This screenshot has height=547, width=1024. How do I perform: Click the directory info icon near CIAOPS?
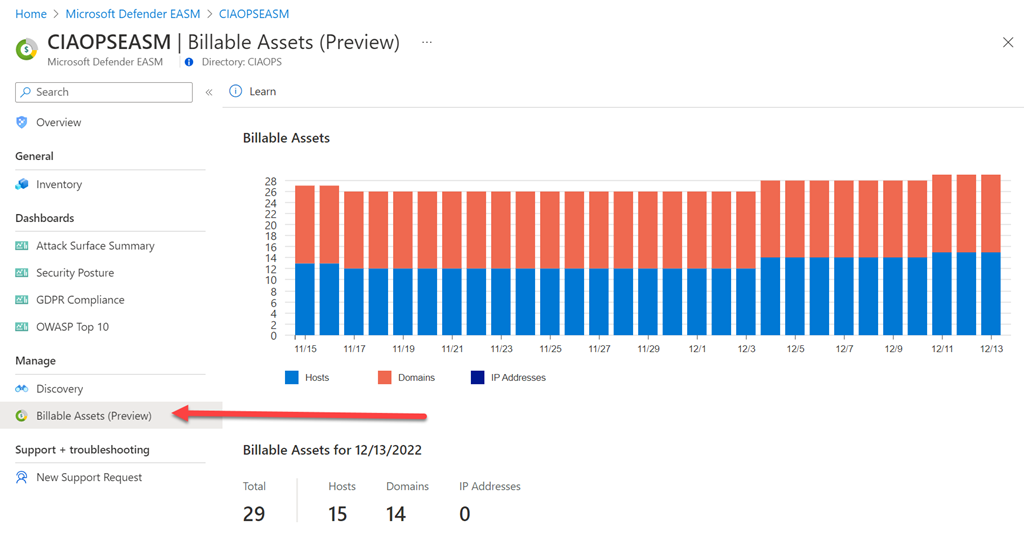pos(189,62)
